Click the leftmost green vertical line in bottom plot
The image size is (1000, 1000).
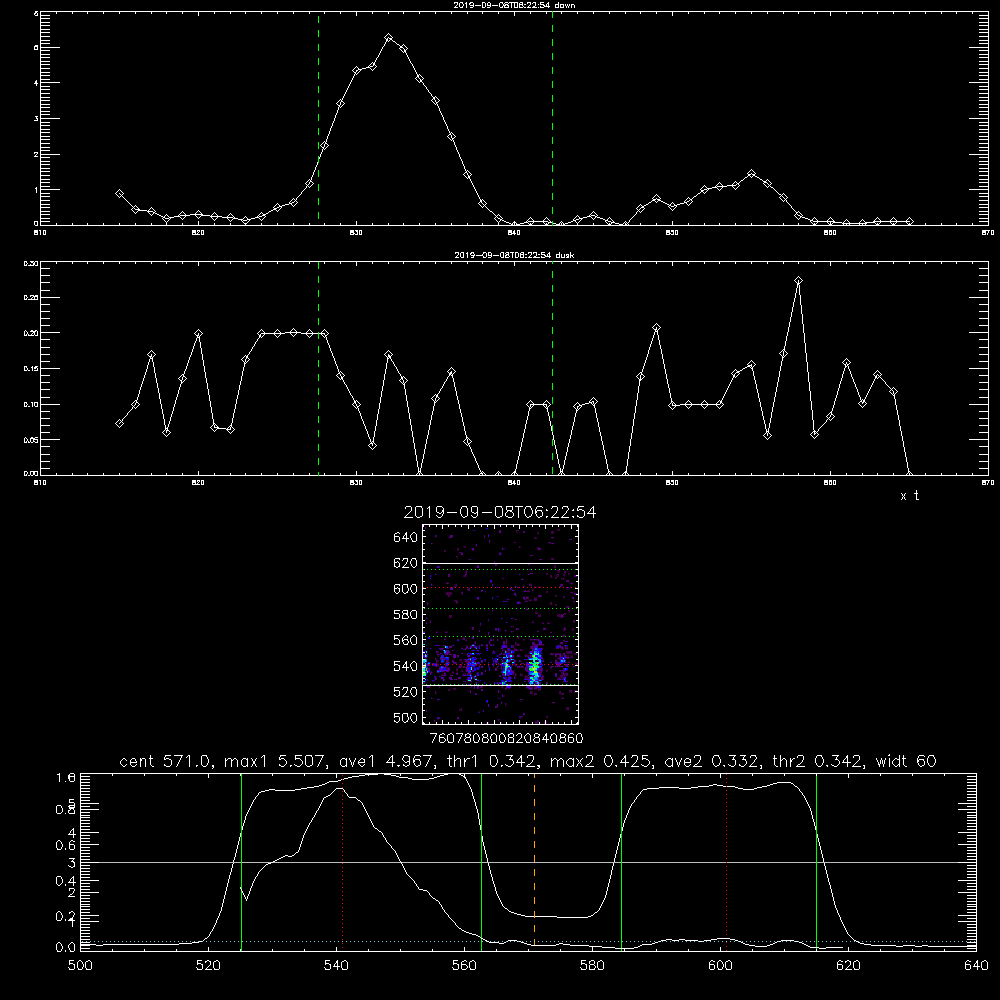click(241, 863)
